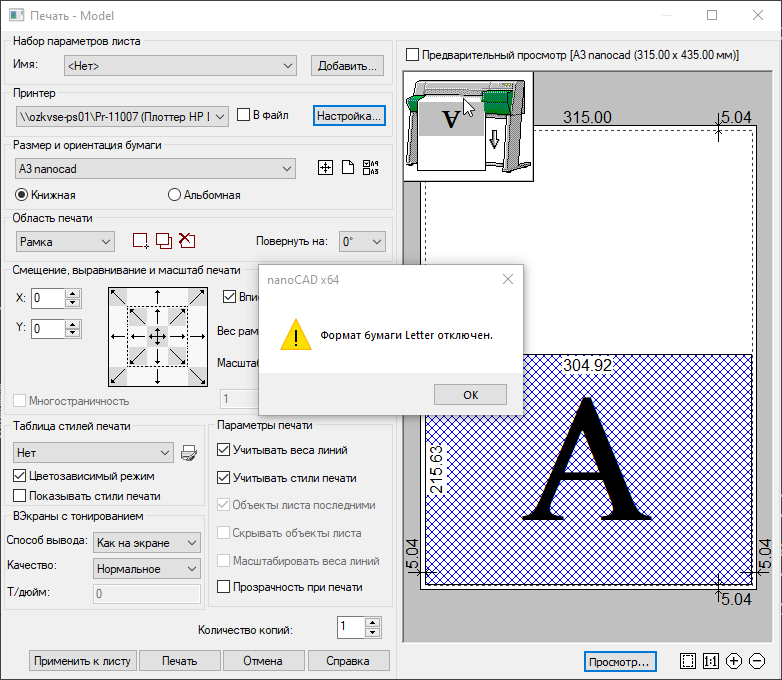Click the 1:1 scale preview icon
This screenshot has width=782, height=680.
click(711, 661)
